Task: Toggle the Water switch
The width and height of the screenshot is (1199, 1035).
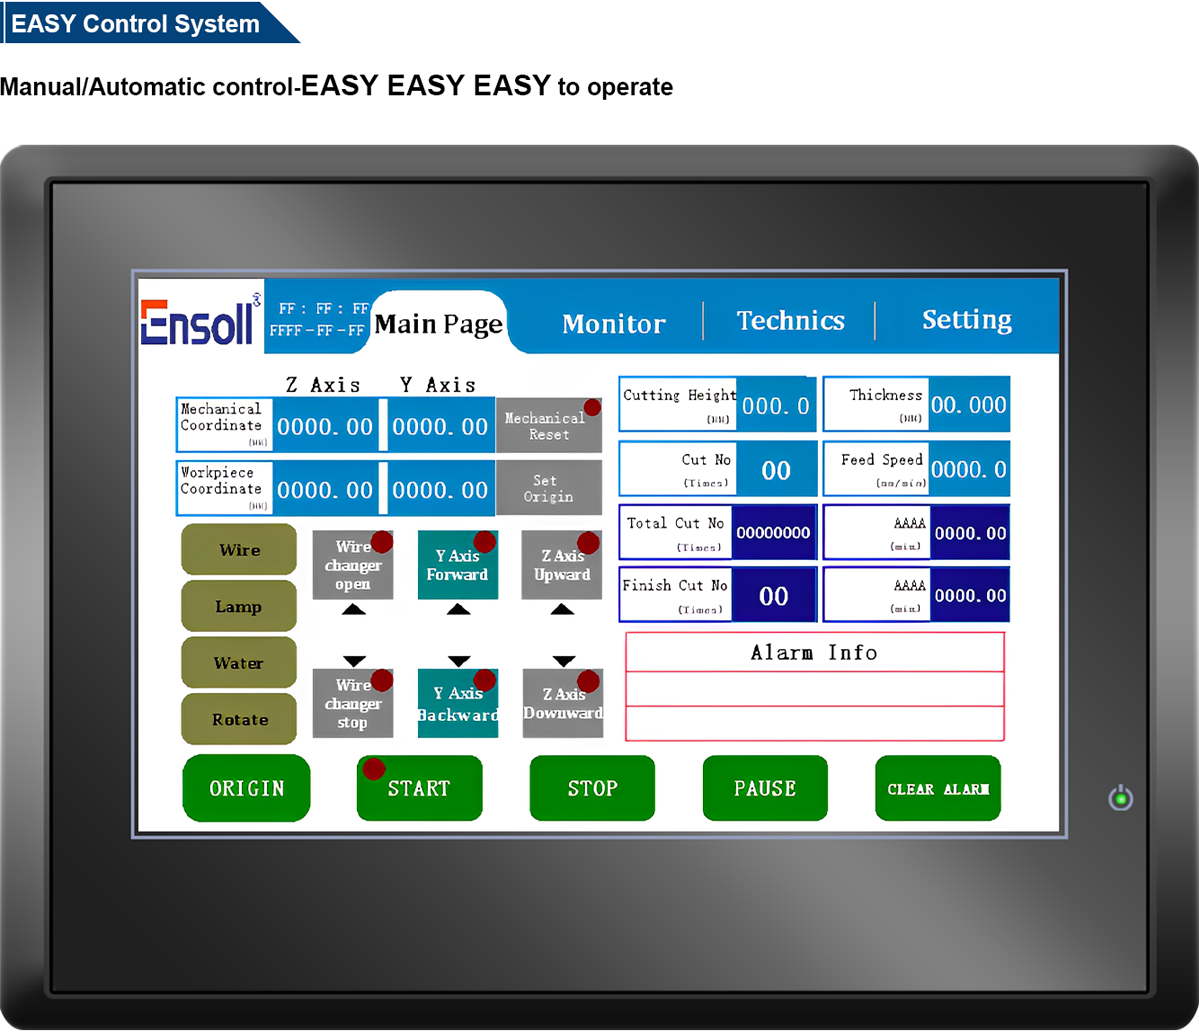Action: coord(239,663)
